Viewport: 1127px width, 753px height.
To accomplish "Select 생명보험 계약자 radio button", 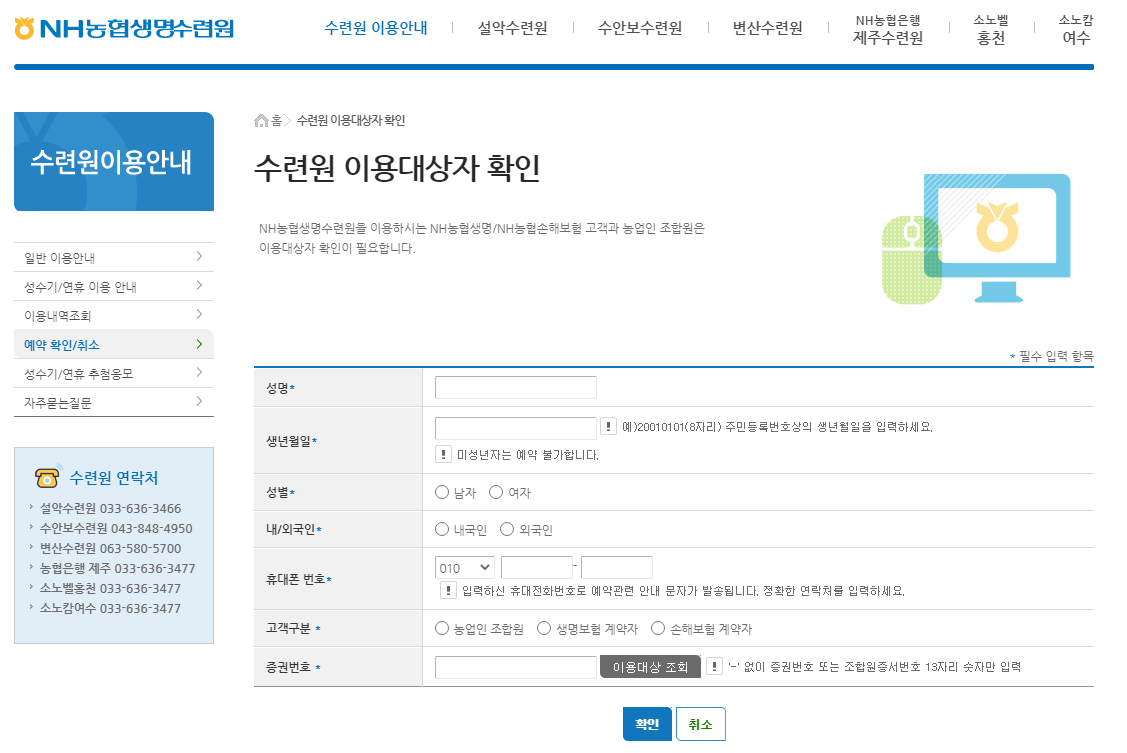I will [544, 629].
